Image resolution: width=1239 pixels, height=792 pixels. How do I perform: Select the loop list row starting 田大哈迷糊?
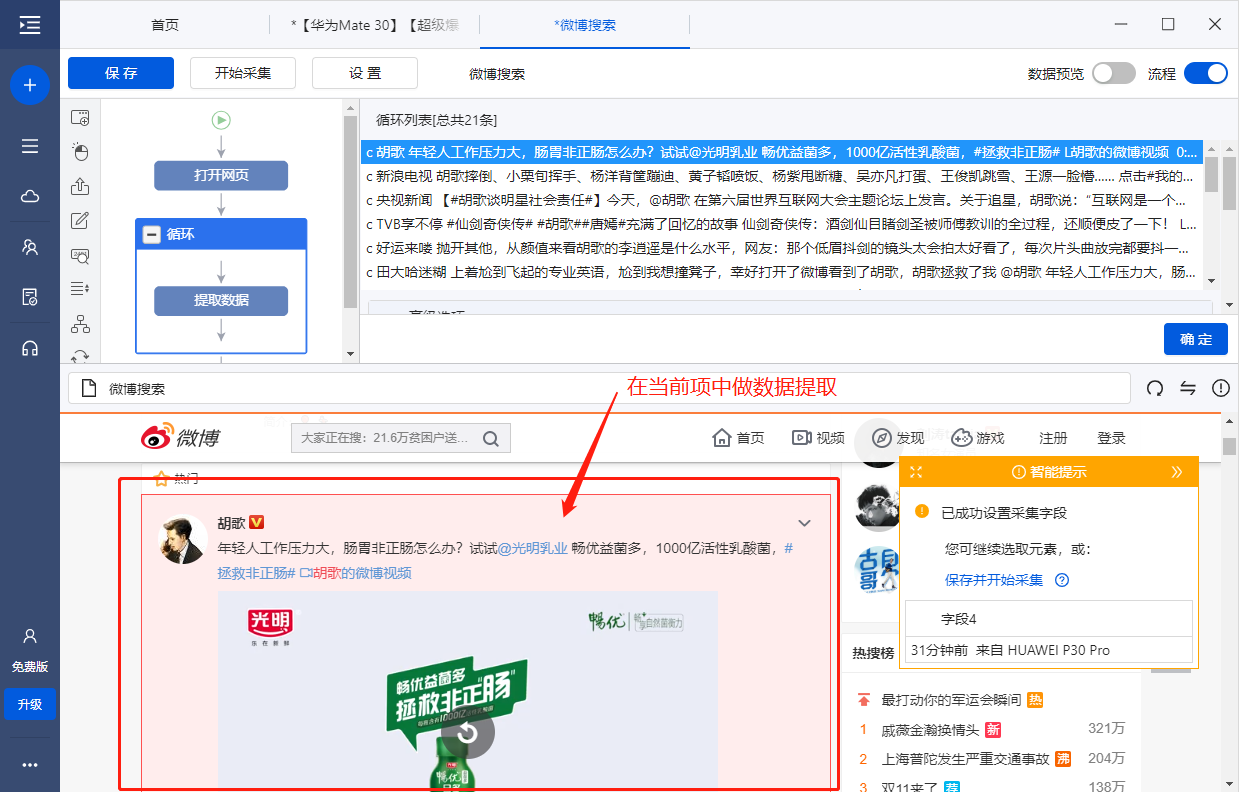[782, 272]
